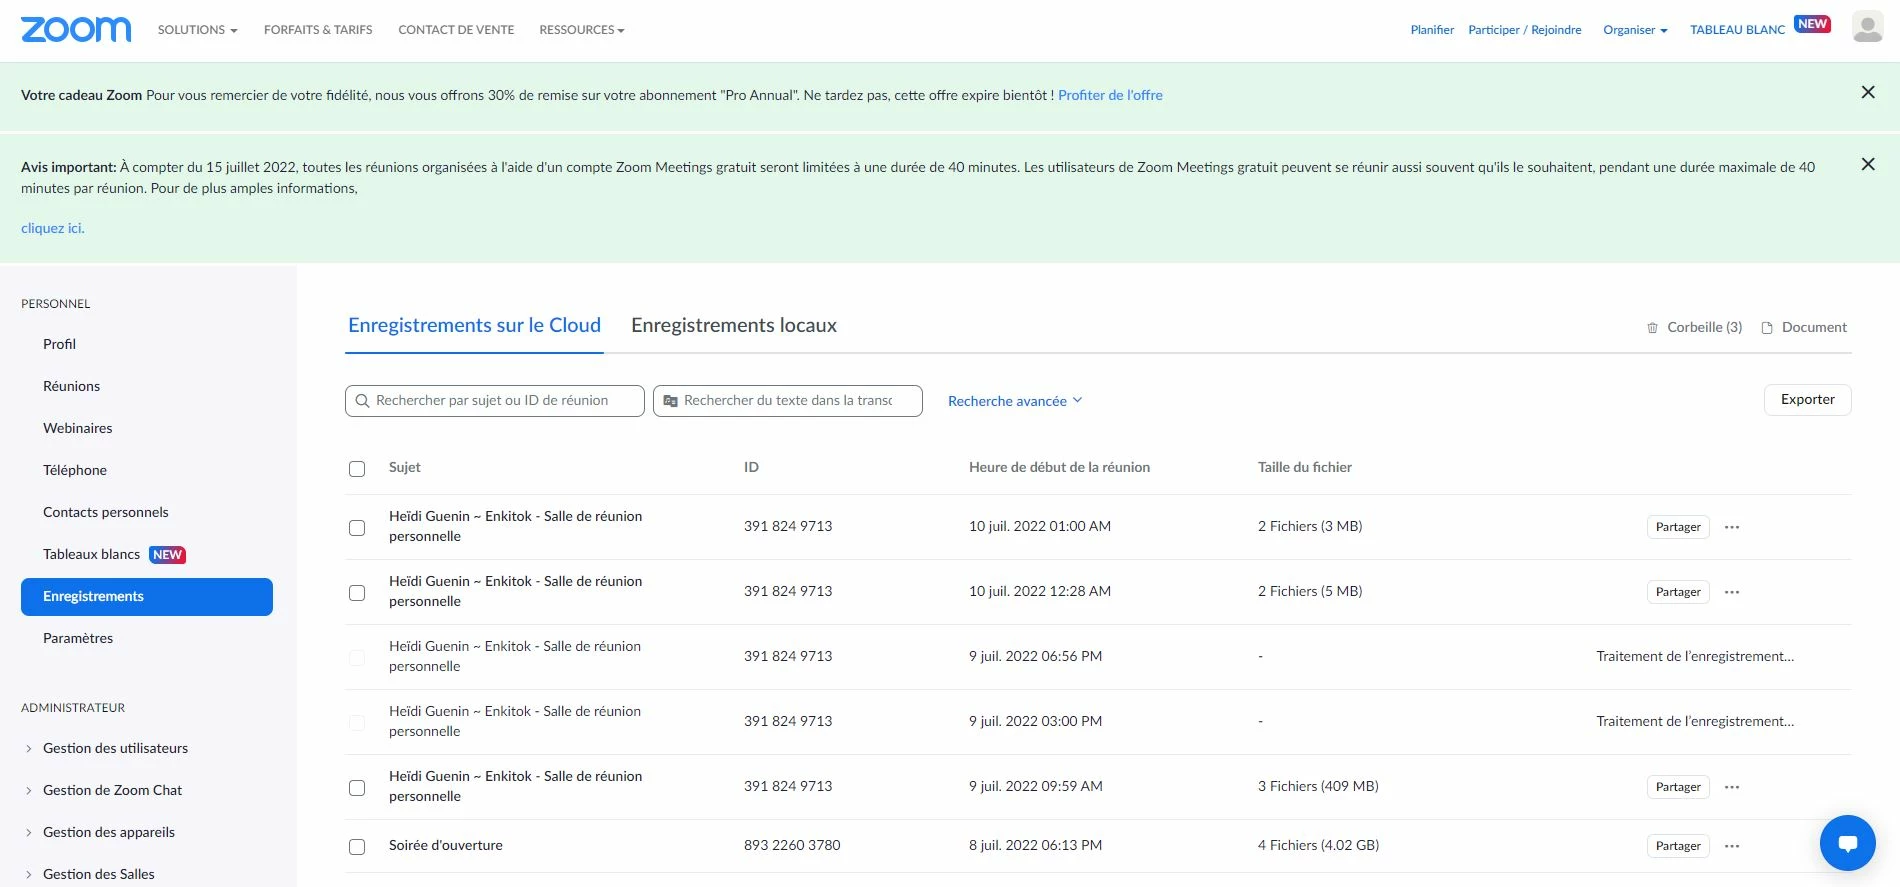Click the transcript search icon
Screen dimensions: 1900x887
click(671, 401)
